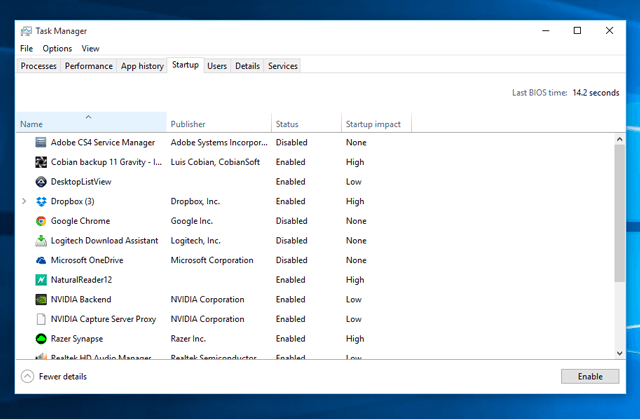This screenshot has width=640, height=419.
Task: Click publisher Dropbox, Inc. cell
Action: tap(195, 201)
